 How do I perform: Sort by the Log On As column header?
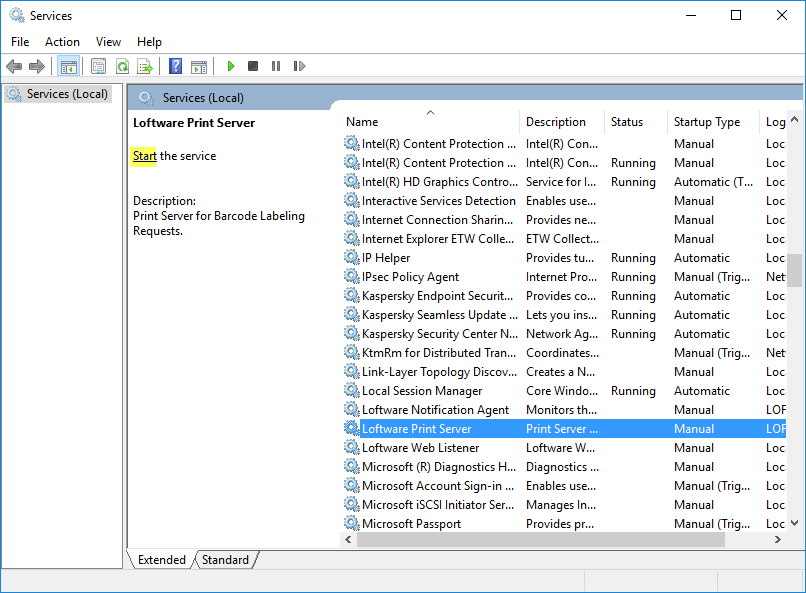[773, 122]
